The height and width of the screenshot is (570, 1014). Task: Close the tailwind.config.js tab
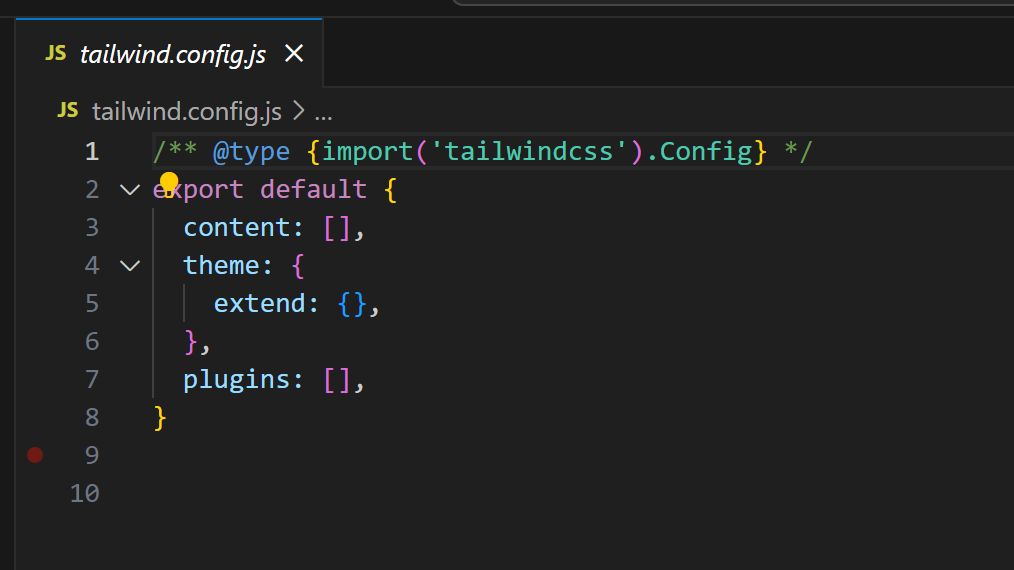[294, 54]
